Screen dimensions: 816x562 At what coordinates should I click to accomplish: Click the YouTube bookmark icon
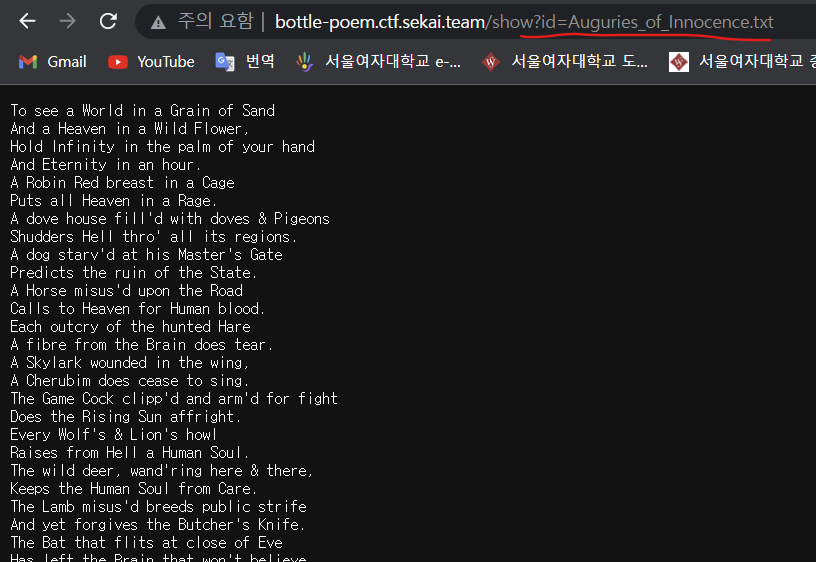tap(118, 62)
